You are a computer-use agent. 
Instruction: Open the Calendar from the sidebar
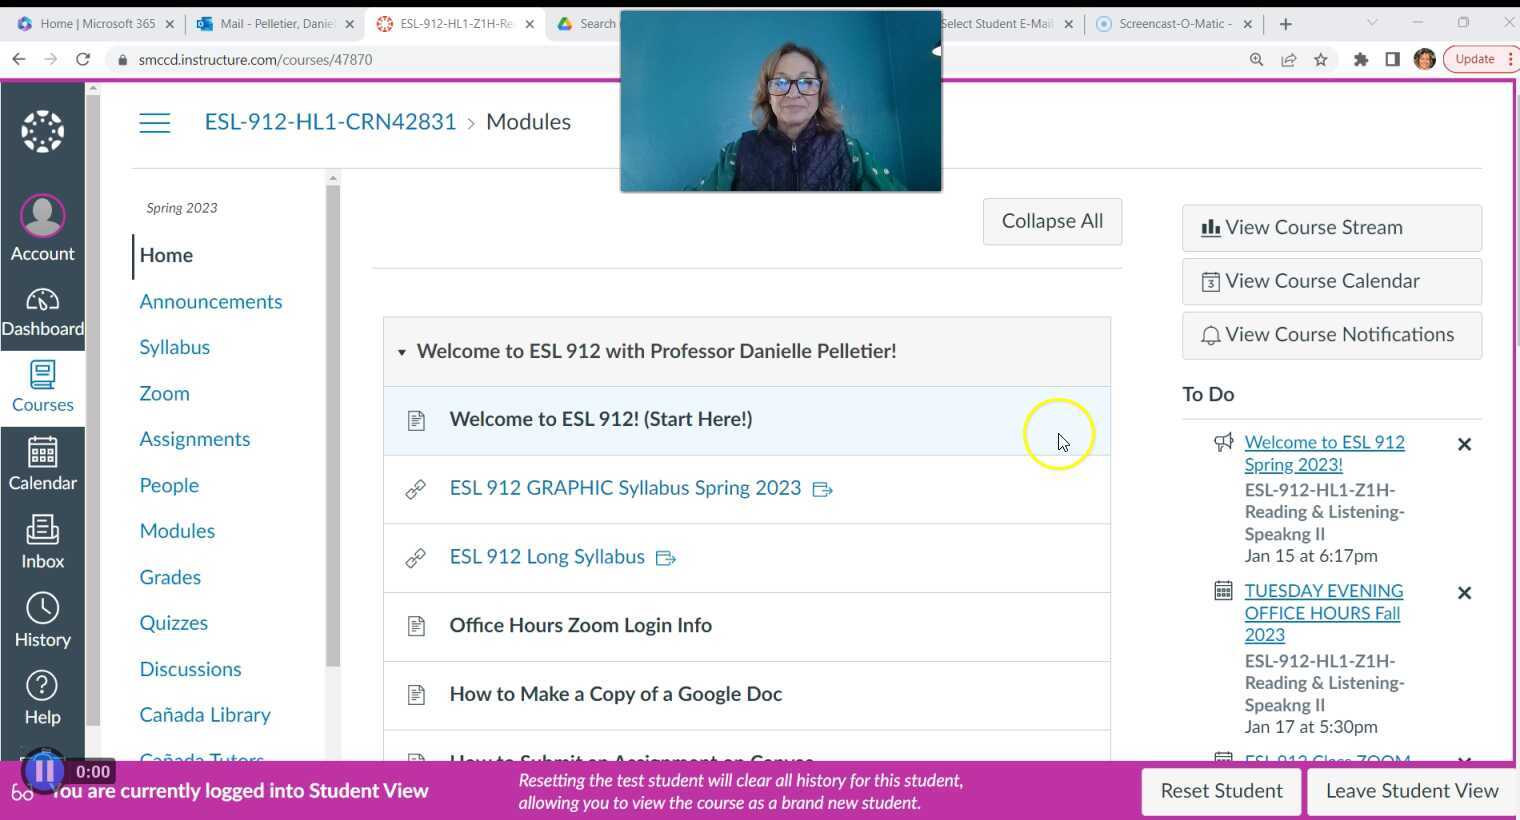point(42,462)
